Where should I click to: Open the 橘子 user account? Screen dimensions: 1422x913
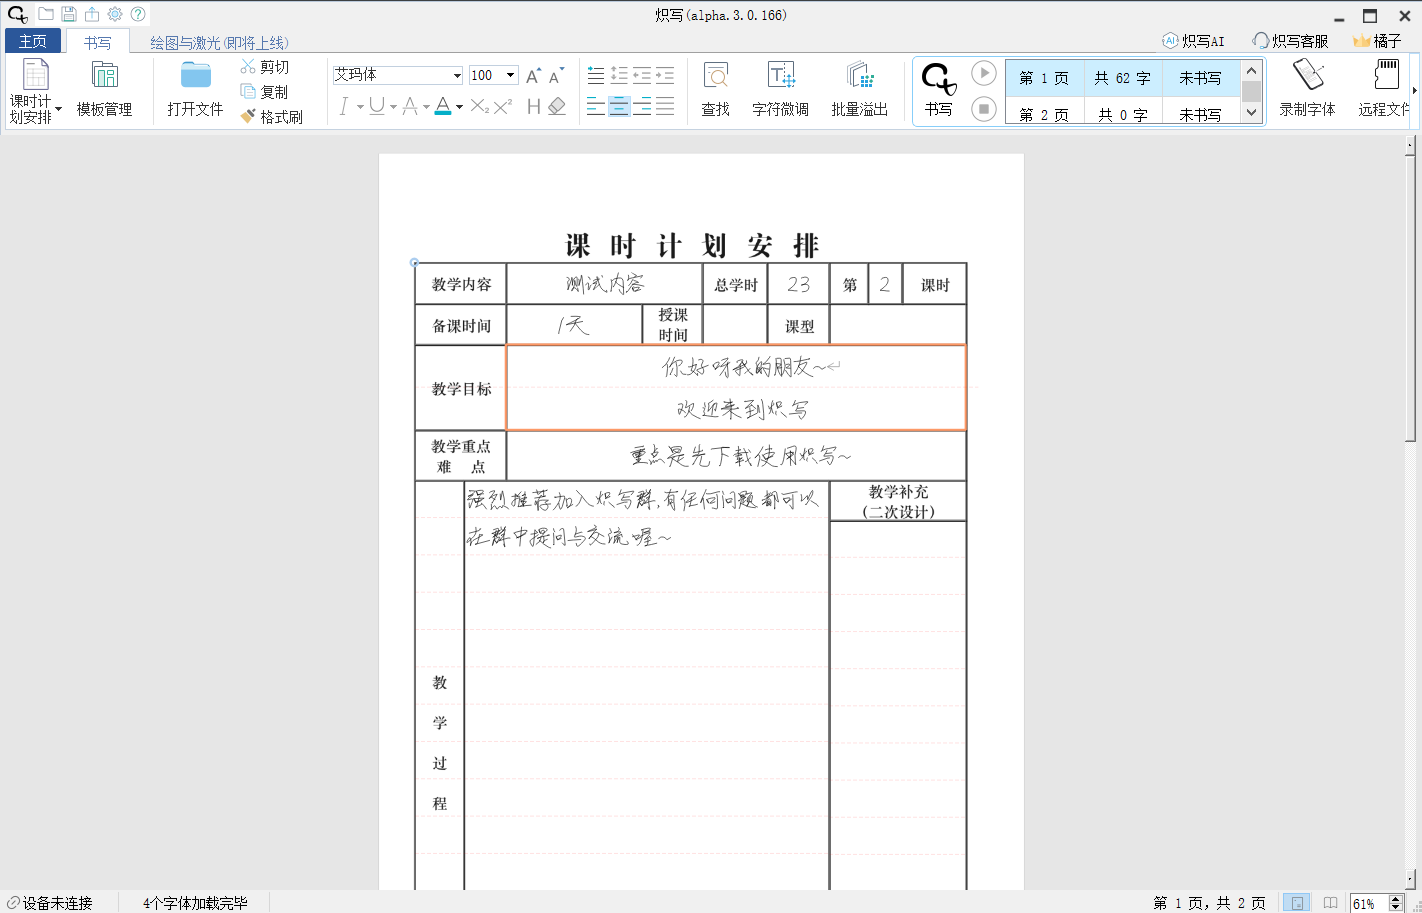pyautogui.click(x=1377, y=41)
